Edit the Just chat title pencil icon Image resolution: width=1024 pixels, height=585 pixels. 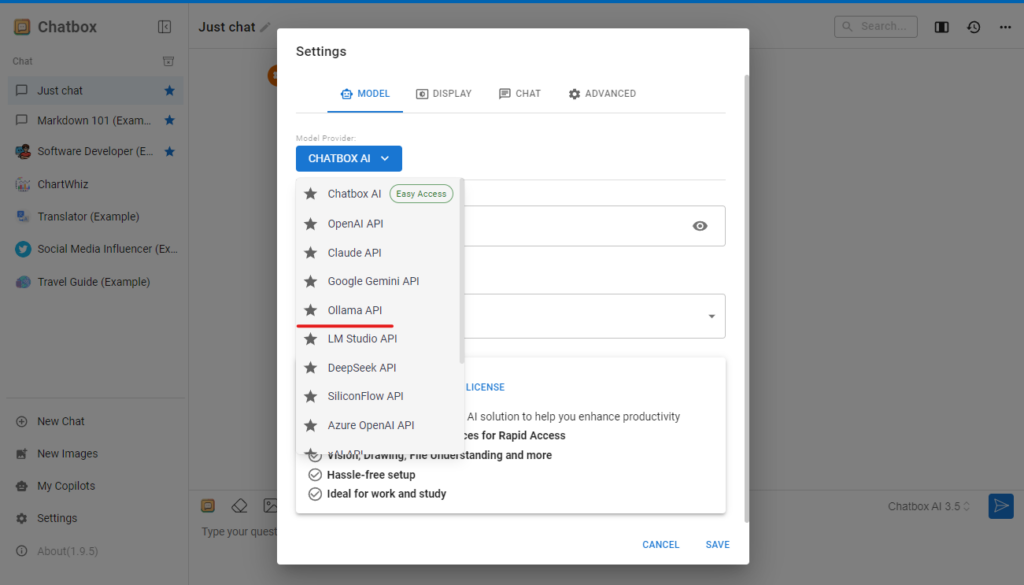coord(264,27)
